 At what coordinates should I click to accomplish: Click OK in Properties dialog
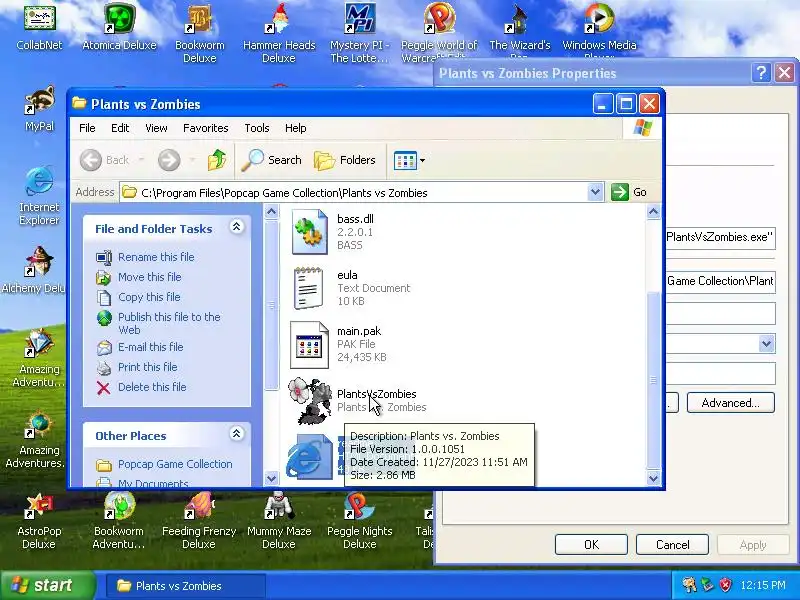[591, 544]
